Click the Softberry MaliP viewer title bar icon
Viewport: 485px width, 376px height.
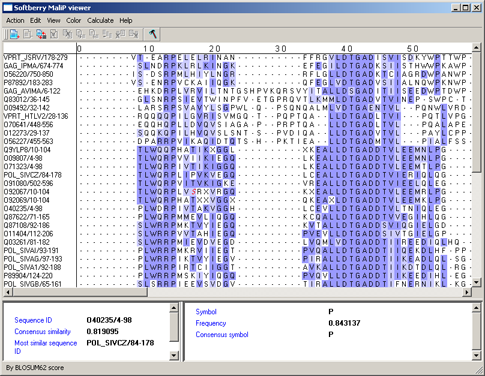pyautogui.click(x=8, y=8)
